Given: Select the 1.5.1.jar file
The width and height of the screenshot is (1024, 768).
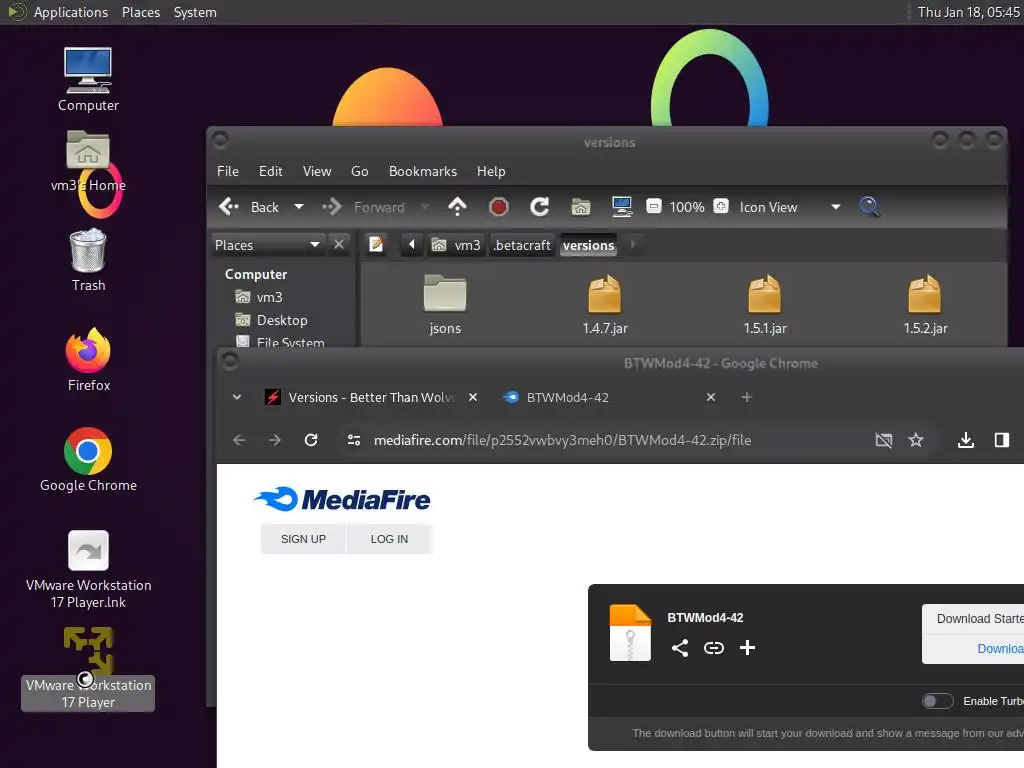Looking at the screenshot, I should [x=765, y=304].
